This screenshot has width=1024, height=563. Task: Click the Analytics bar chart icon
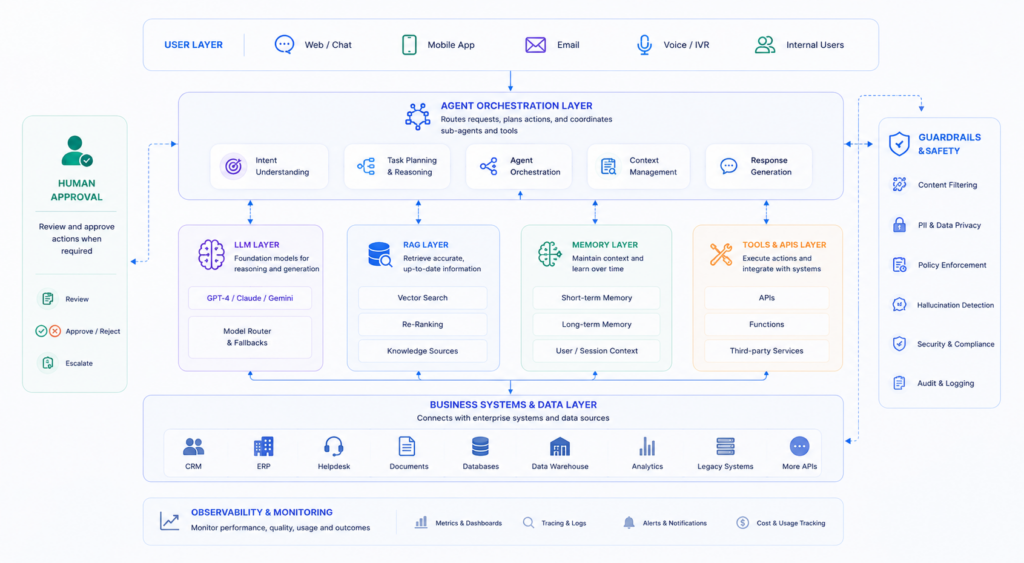[647, 447]
